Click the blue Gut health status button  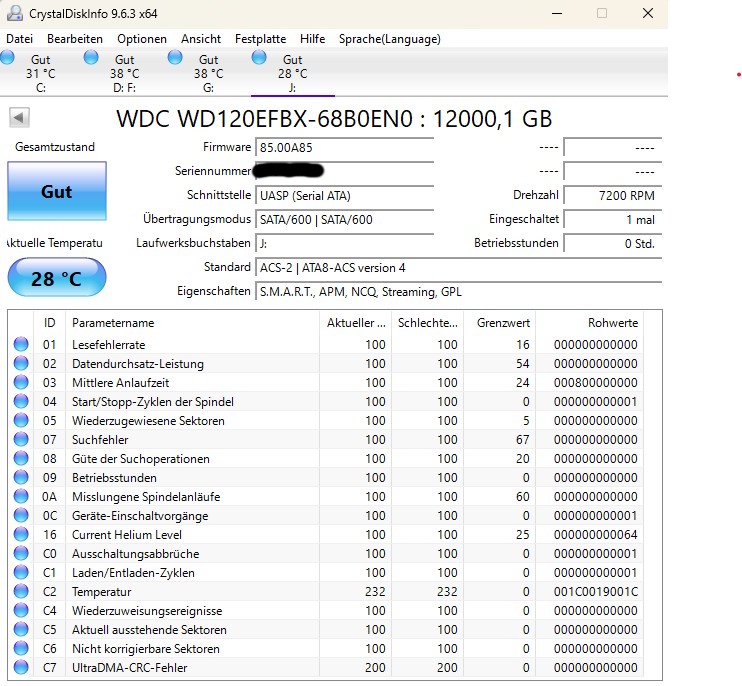[x=57, y=191]
